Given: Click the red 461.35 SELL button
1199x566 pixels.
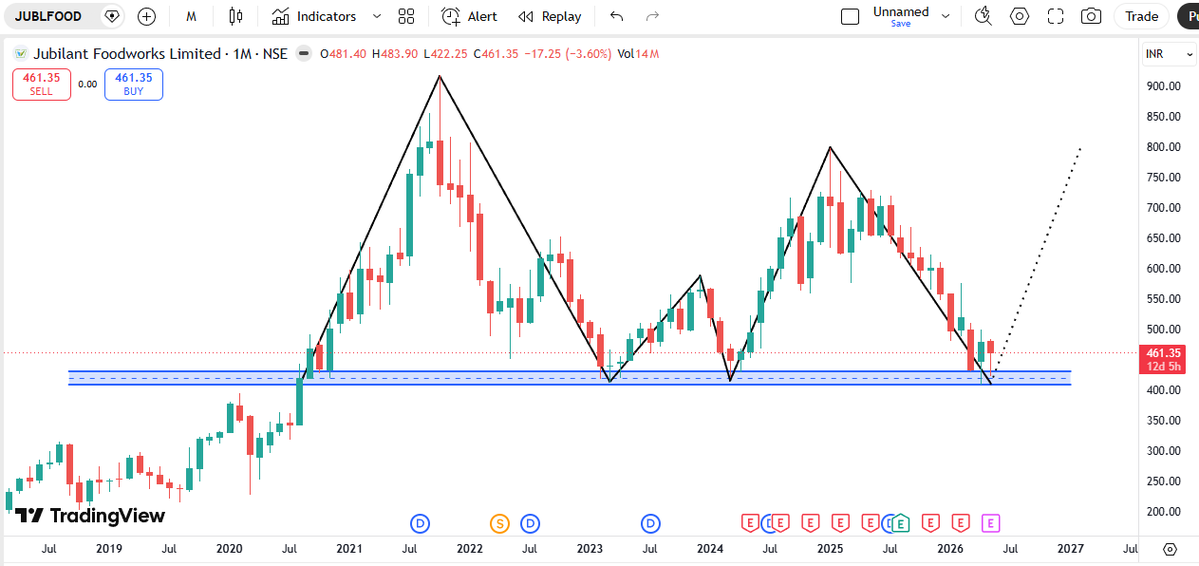Looking at the screenshot, I should click(41, 84).
